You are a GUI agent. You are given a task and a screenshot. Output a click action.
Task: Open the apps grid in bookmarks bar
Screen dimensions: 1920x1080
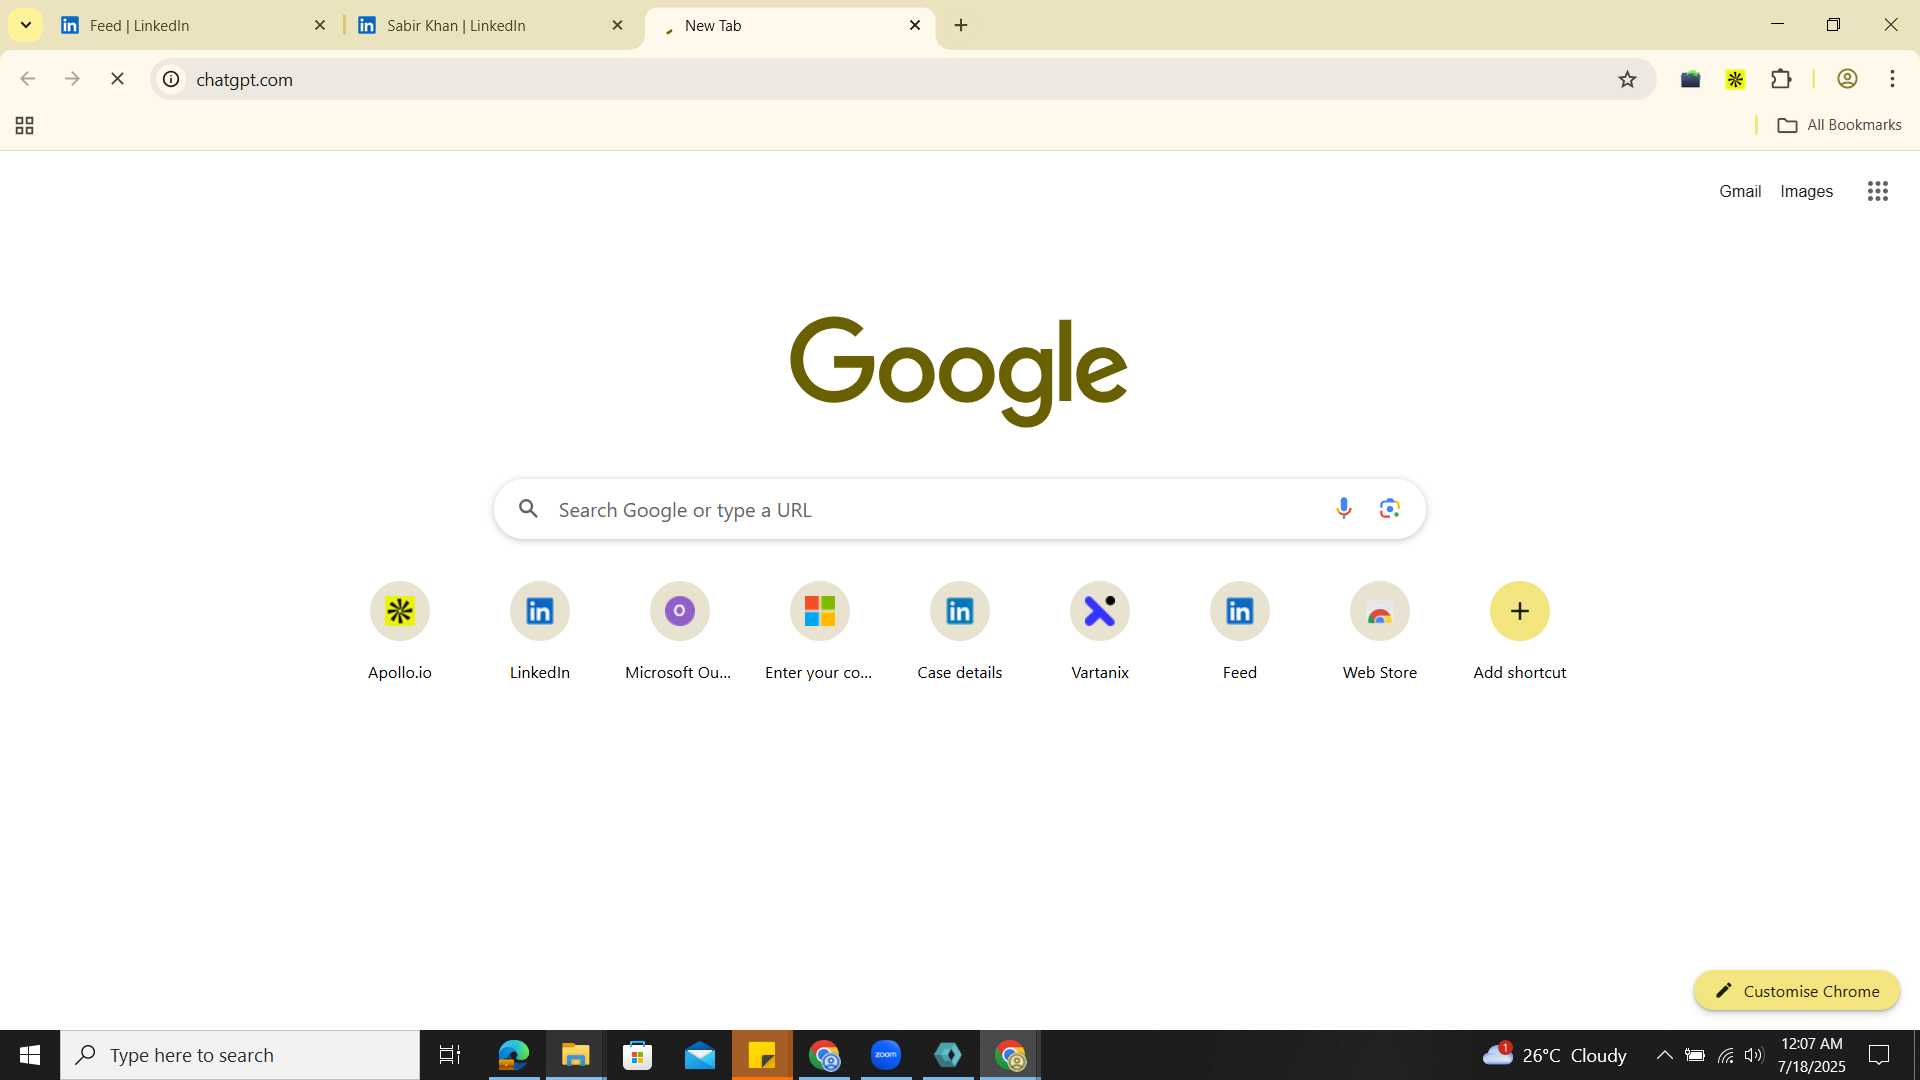(x=25, y=125)
